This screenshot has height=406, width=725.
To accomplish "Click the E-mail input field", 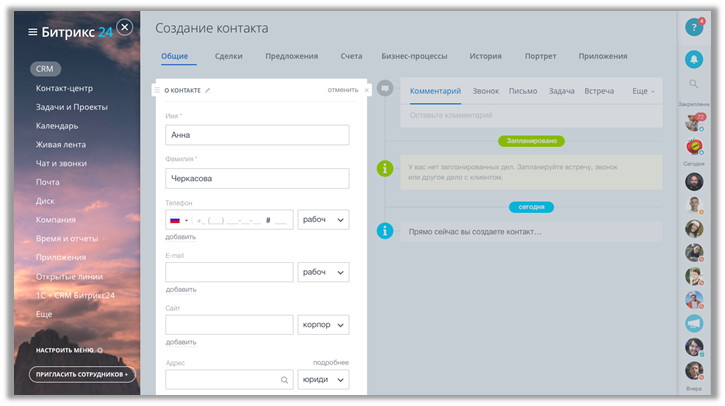I will 229,272.
